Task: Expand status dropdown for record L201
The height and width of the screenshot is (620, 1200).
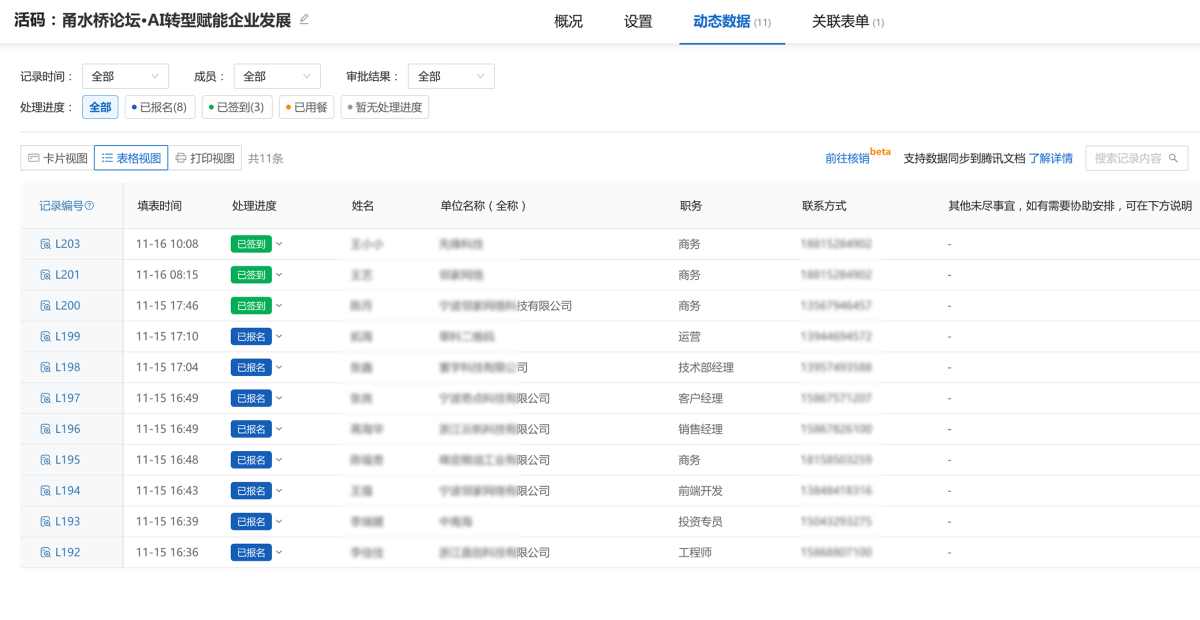Action: coord(279,275)
